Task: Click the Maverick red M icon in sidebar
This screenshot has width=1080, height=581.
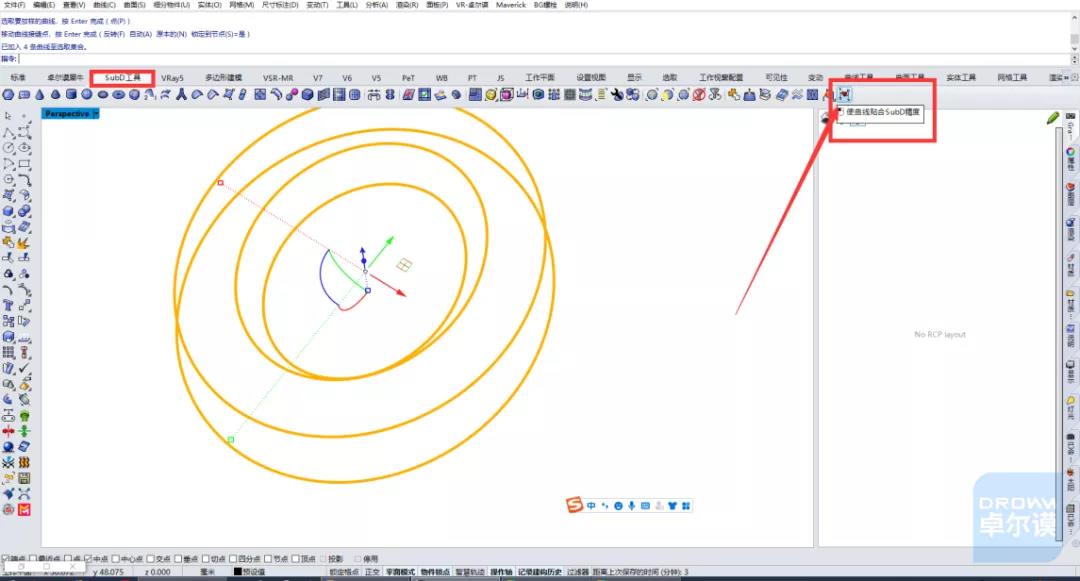Action: pos(24,509)
